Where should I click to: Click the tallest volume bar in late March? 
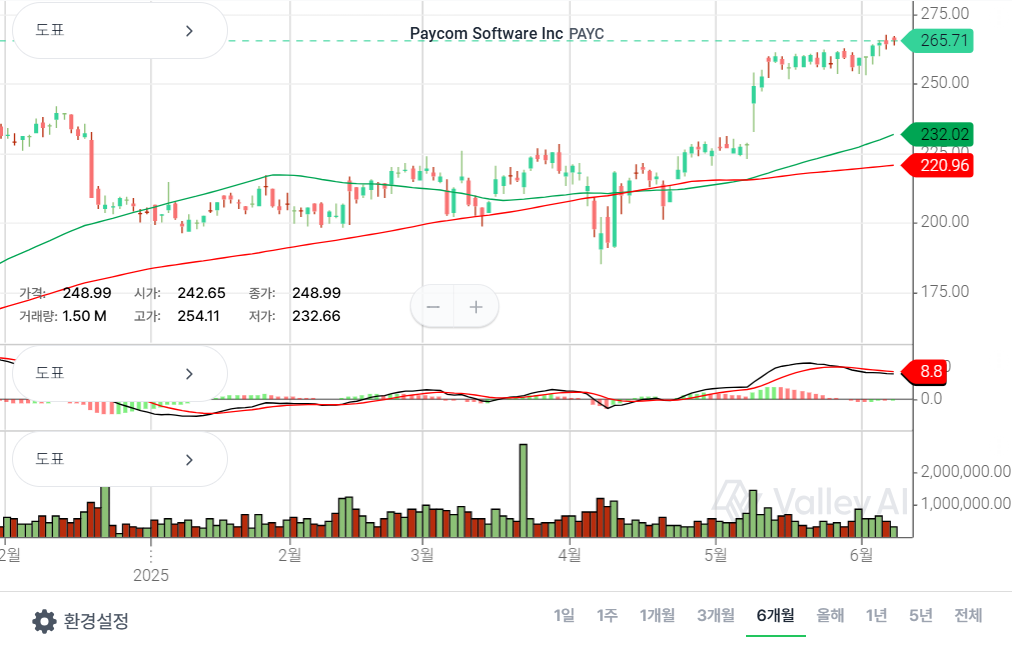[x=523, y=490]
